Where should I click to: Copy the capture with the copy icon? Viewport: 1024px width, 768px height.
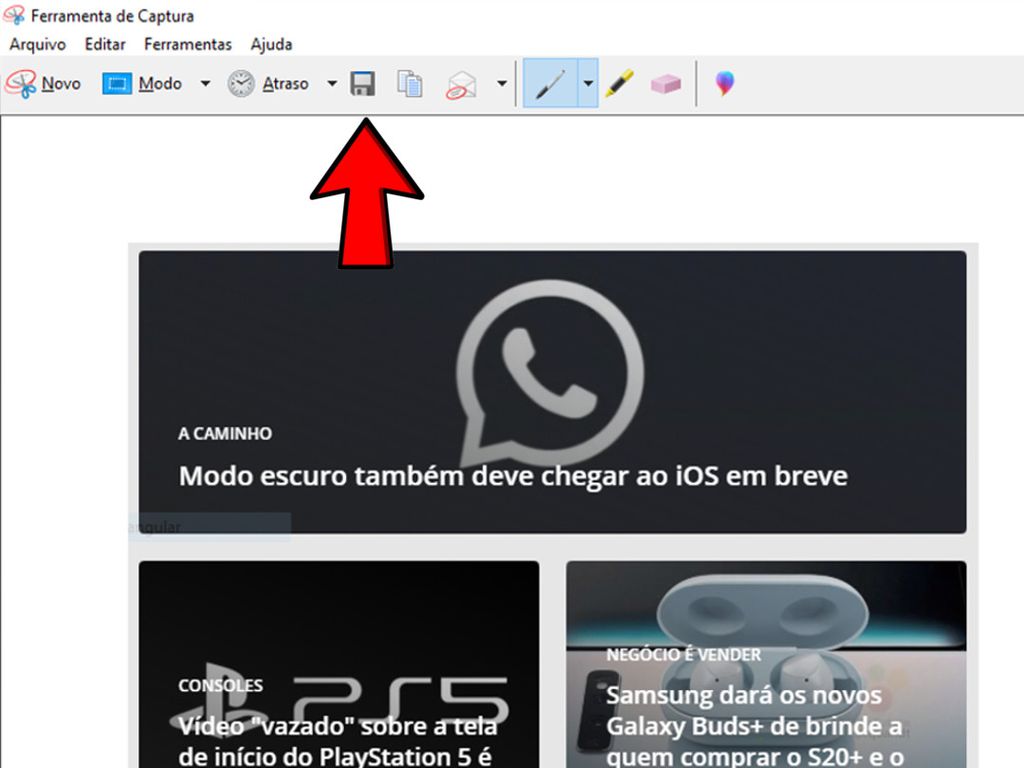[x=409, y=84]
